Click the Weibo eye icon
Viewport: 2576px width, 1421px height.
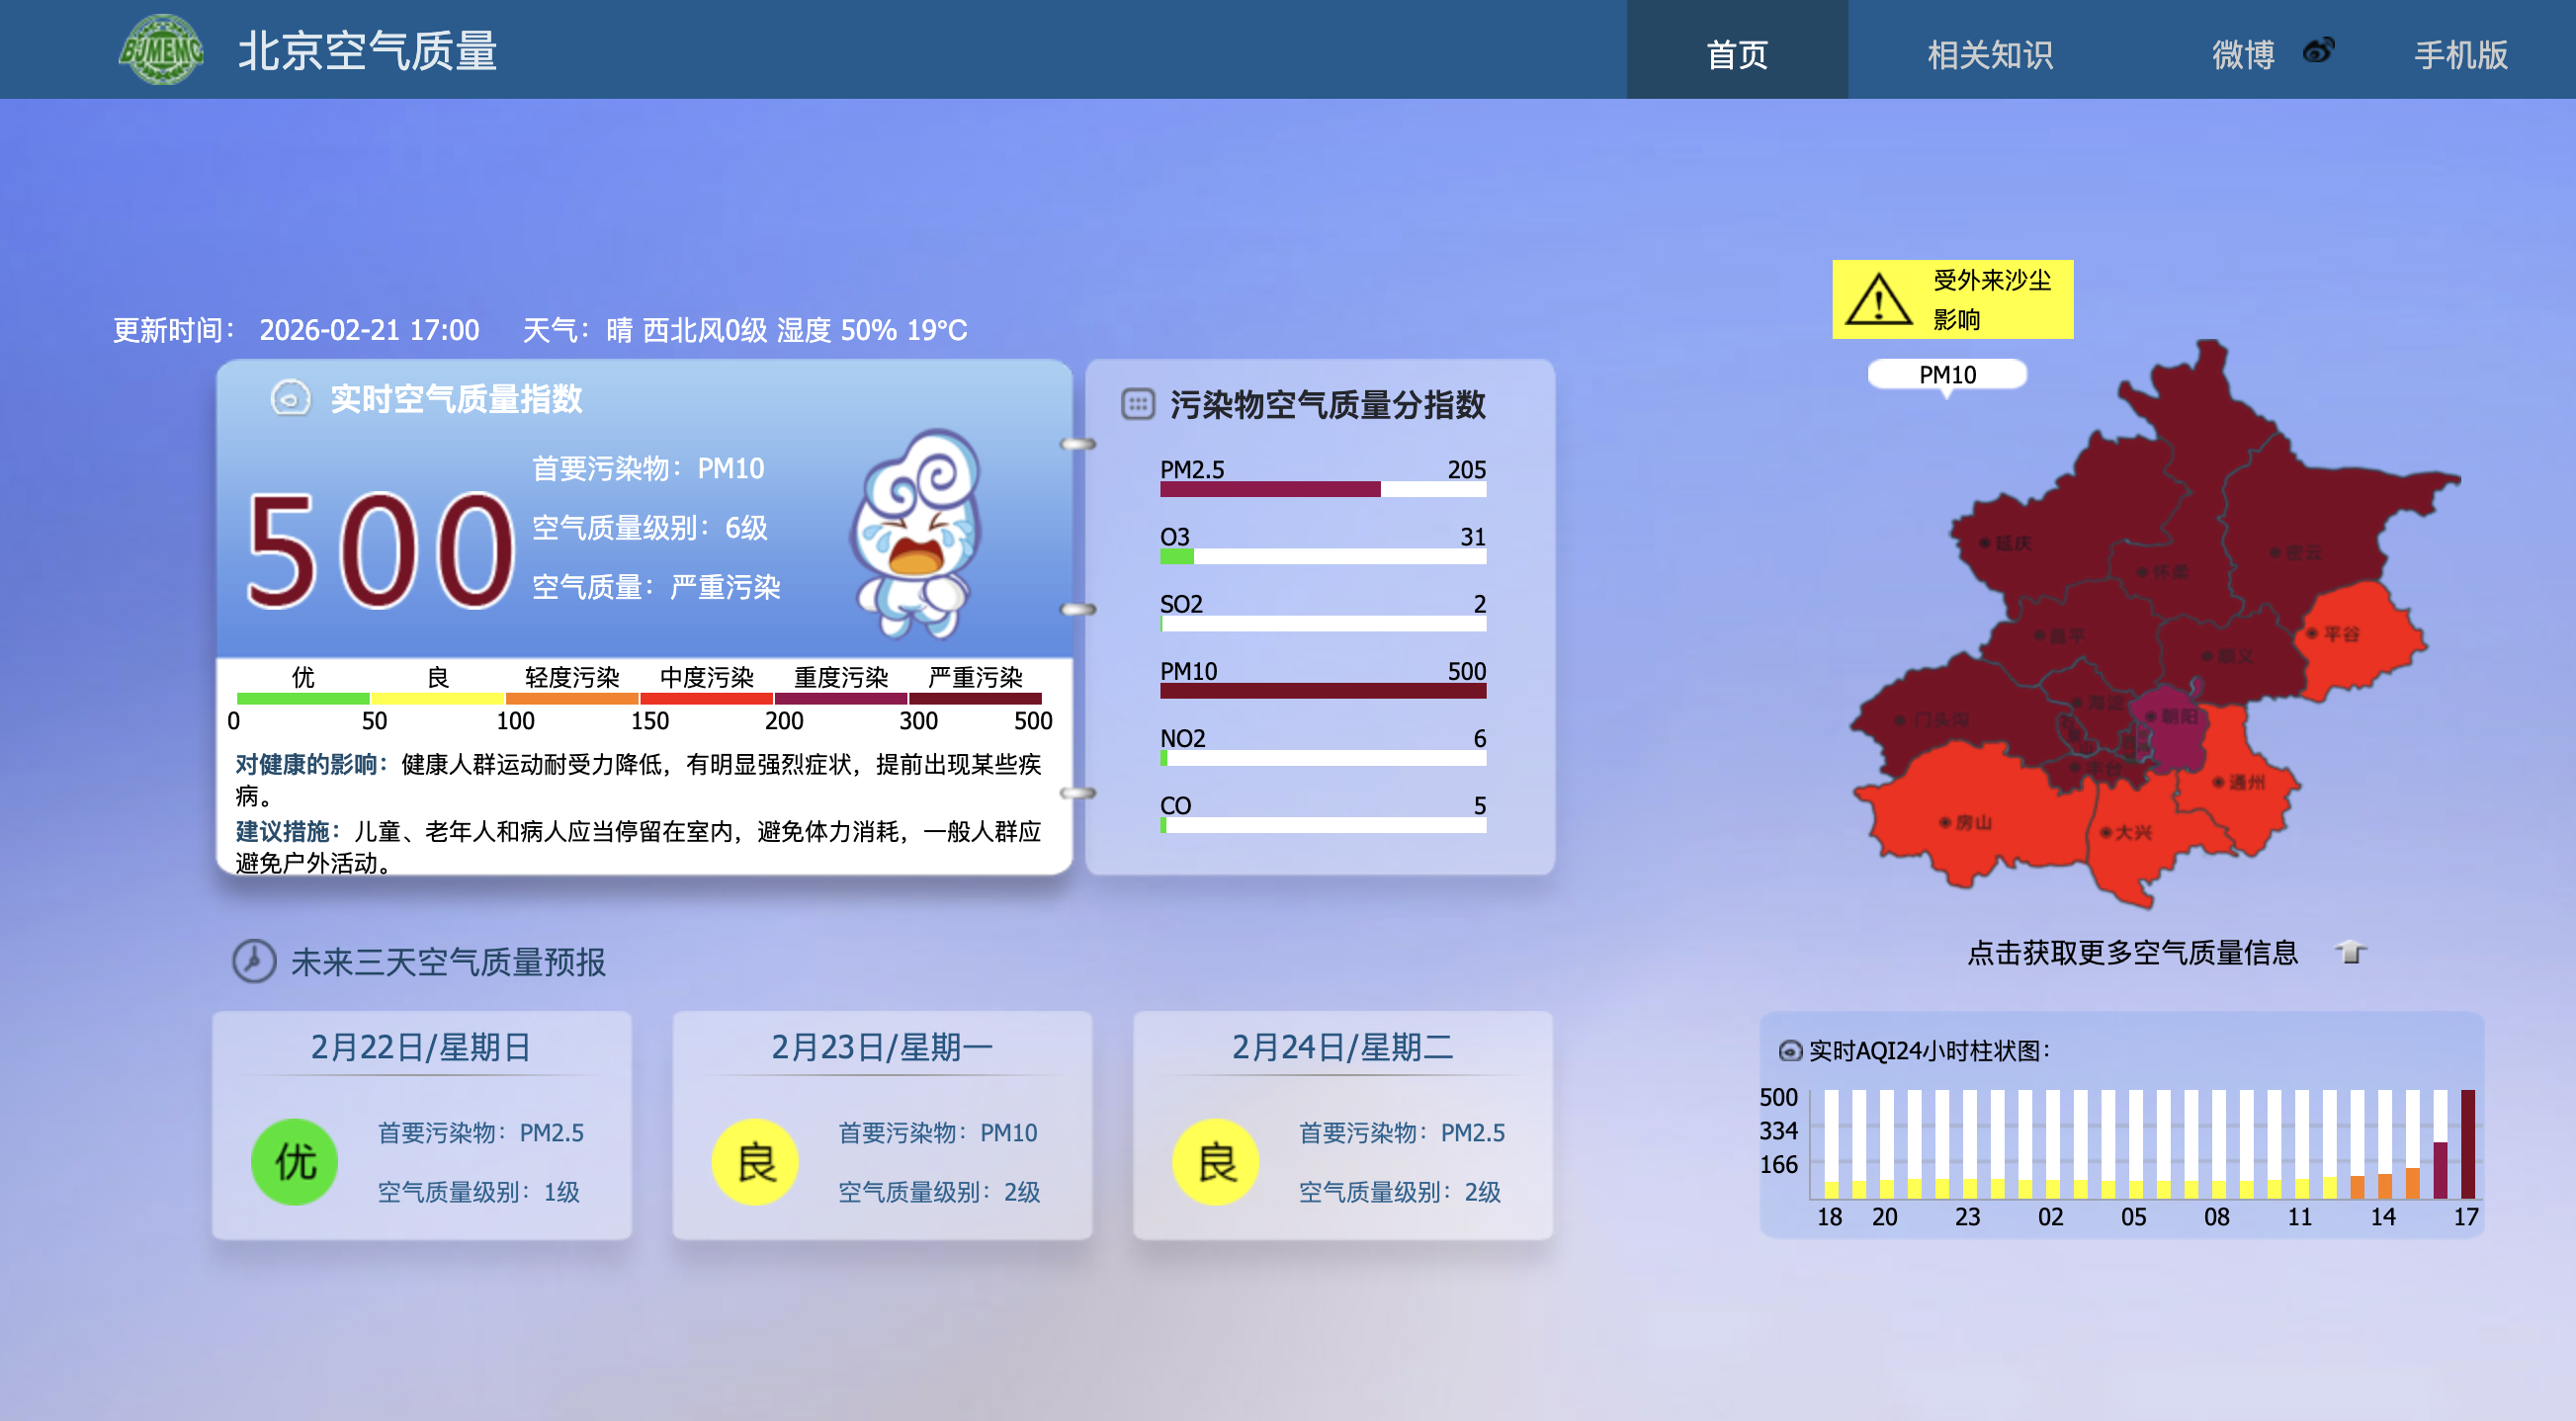[x=2318, y=50]
